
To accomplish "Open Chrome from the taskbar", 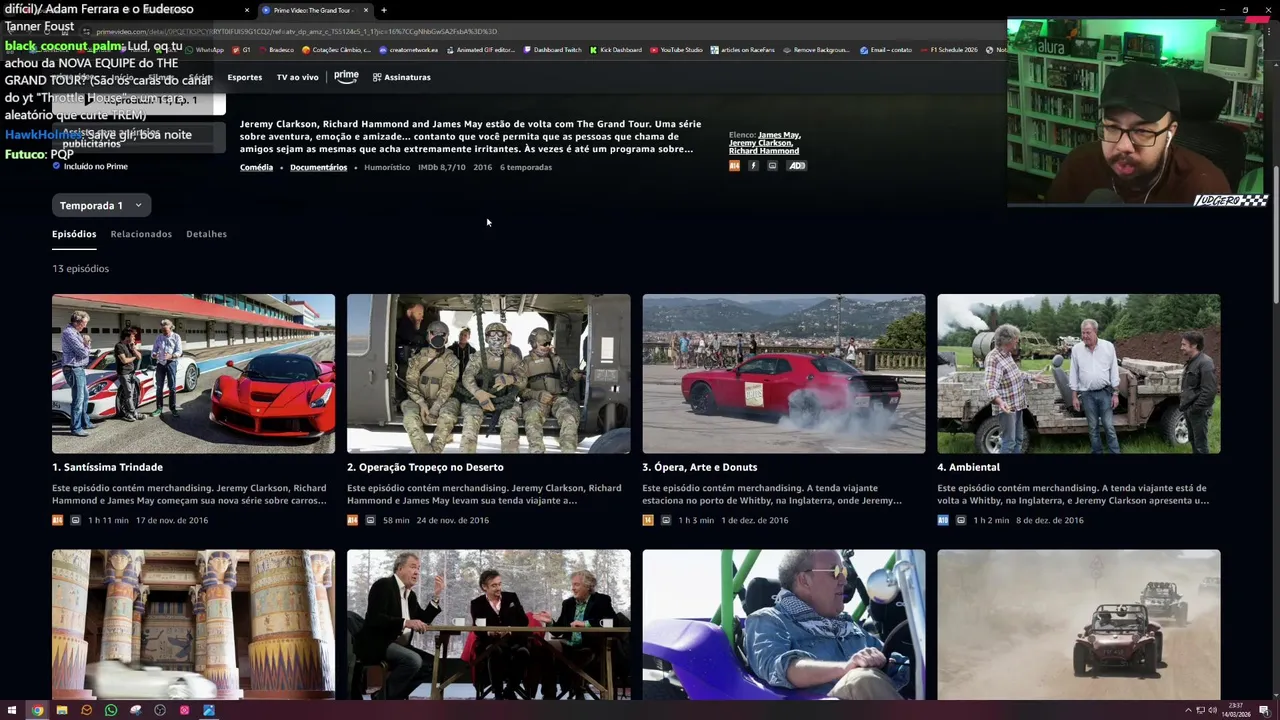I will [37, 710].
